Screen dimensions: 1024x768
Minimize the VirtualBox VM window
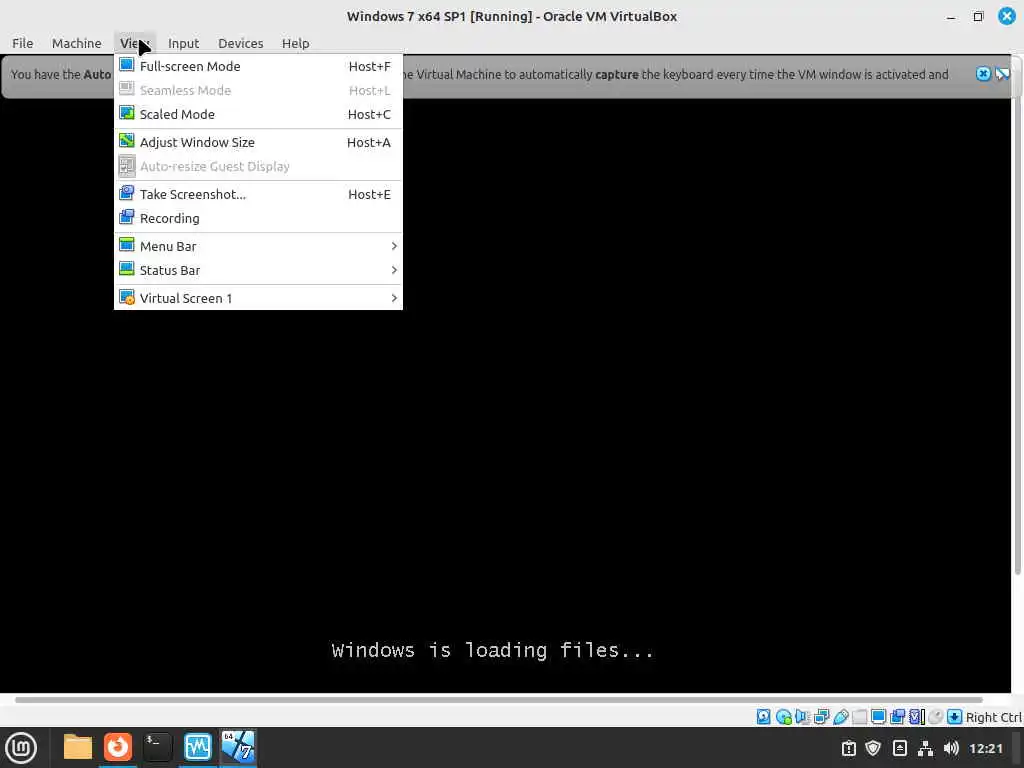[951, 16]
